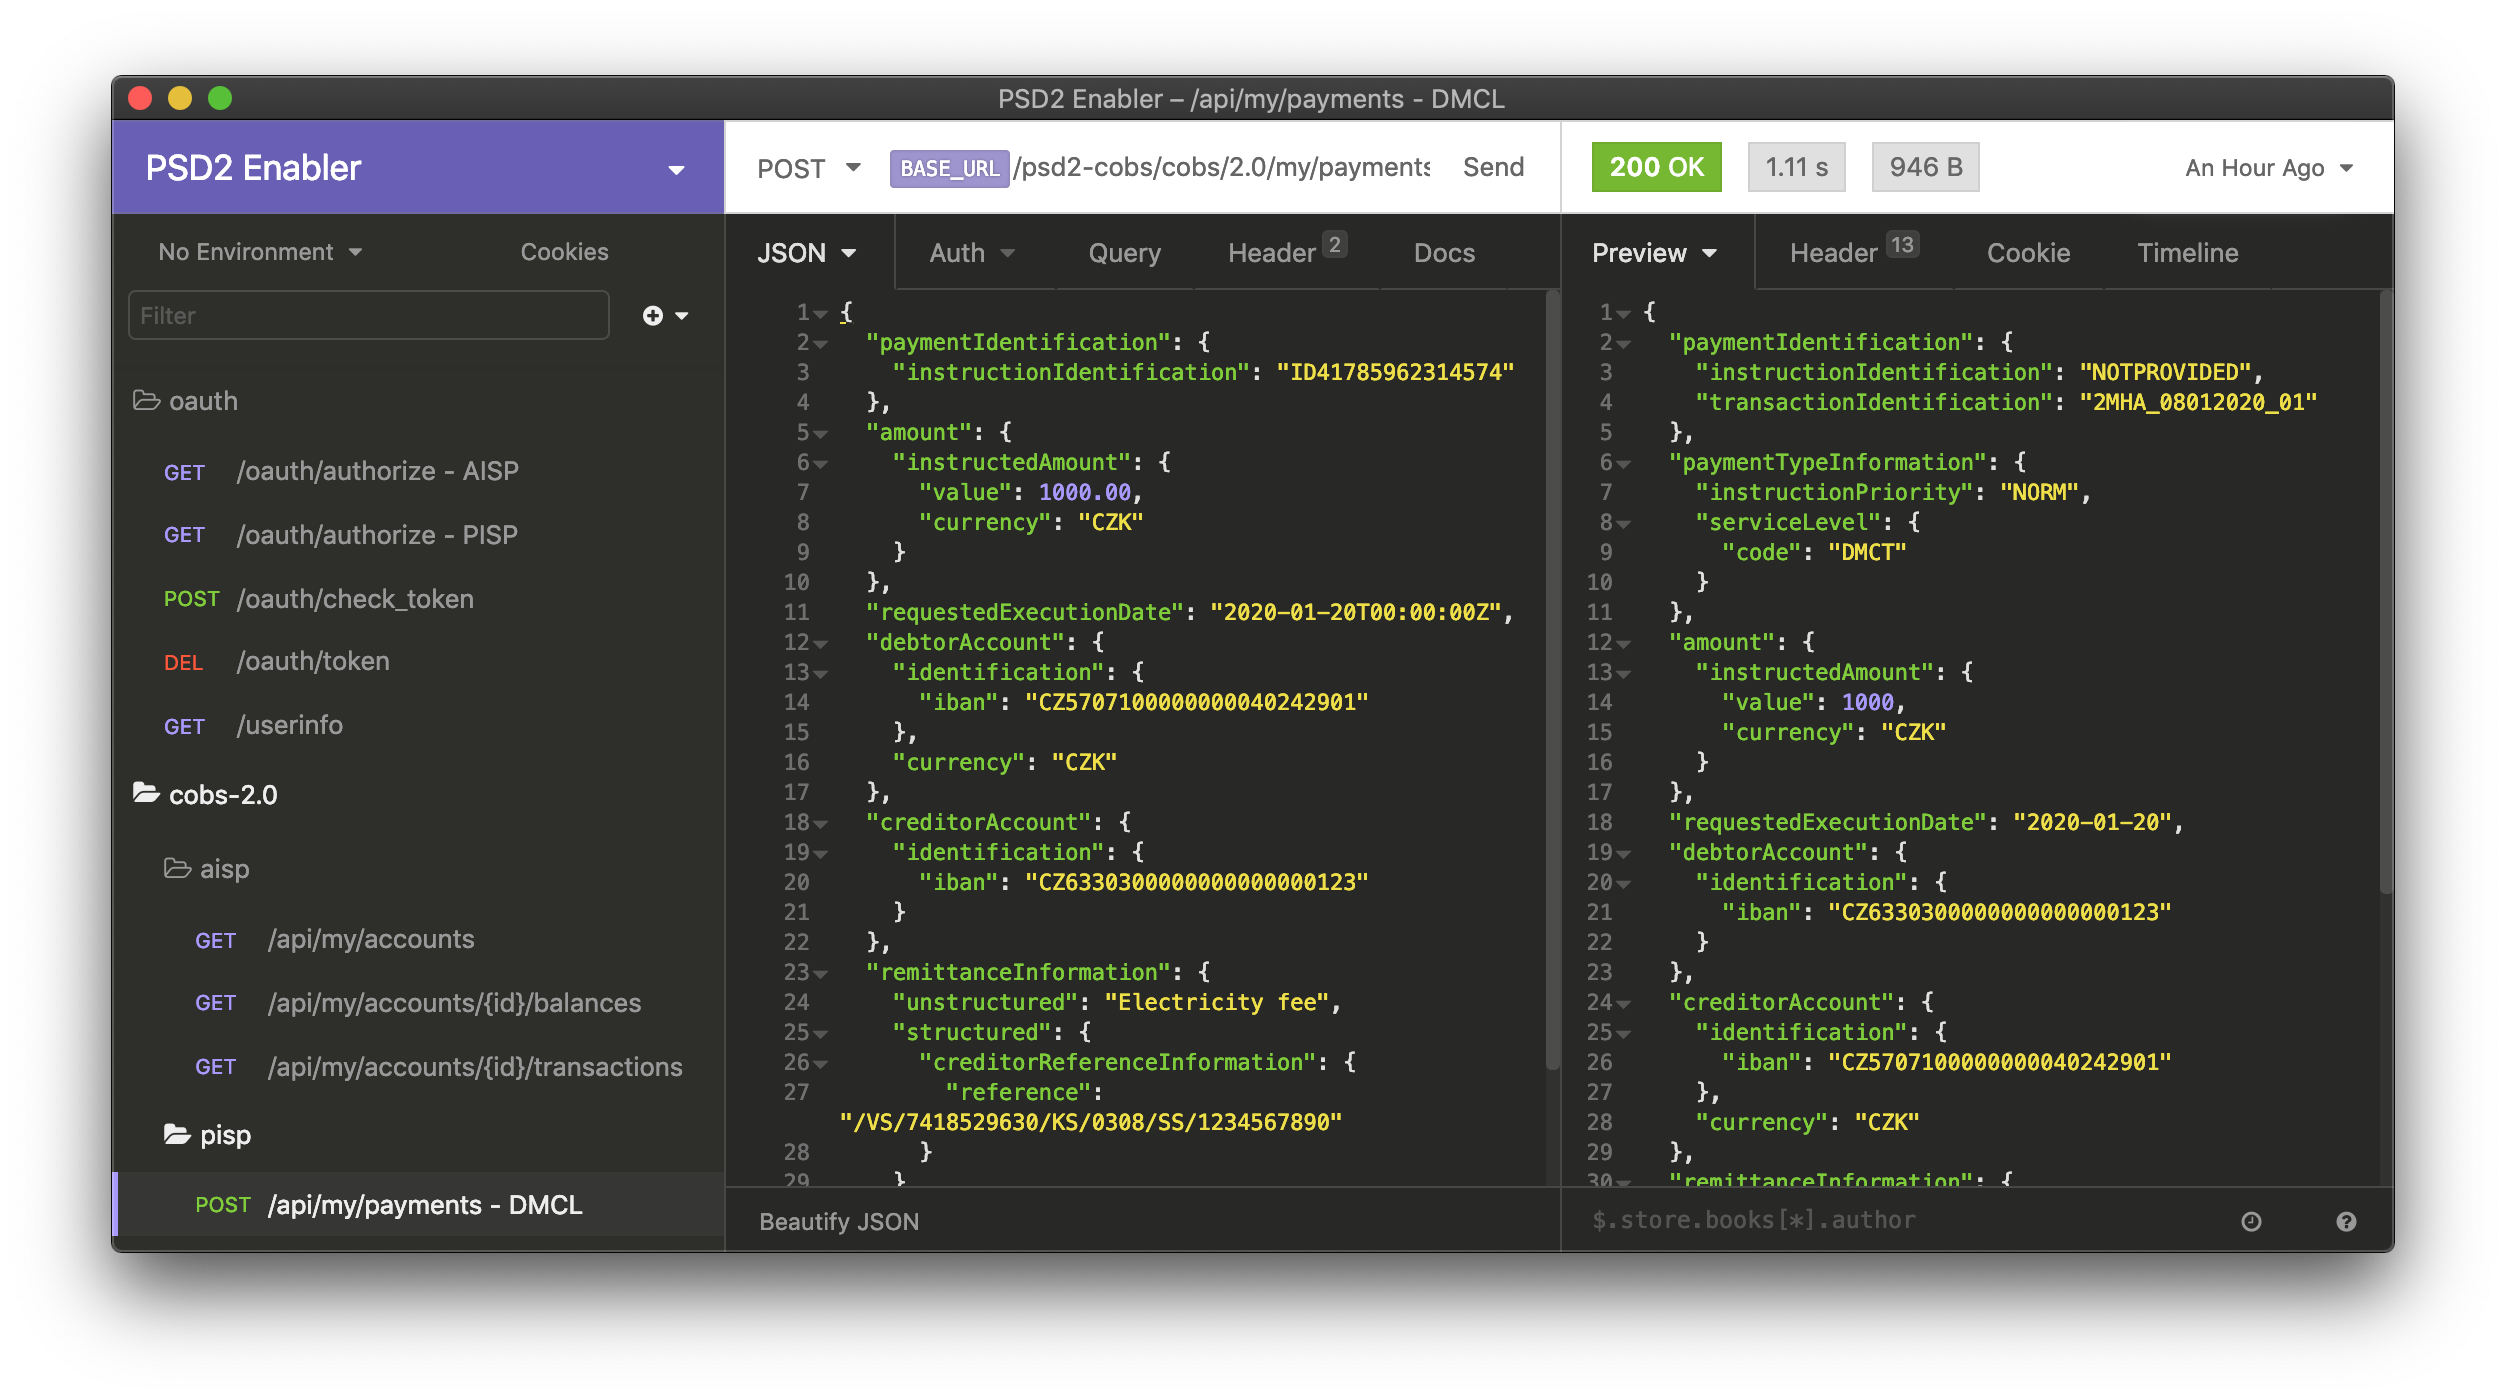
Task: Switch to the Timeline tab
Action: (x=2187, y=253)
